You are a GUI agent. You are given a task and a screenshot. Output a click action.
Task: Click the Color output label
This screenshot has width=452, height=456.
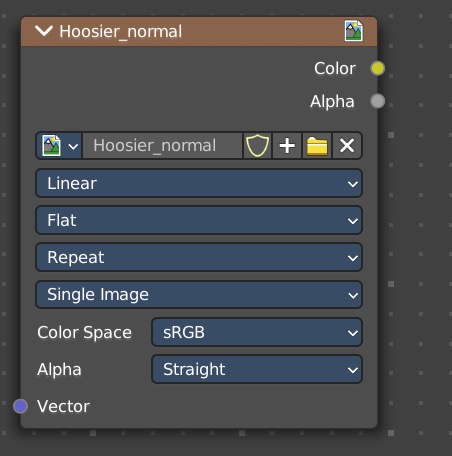tap(335, 68)
